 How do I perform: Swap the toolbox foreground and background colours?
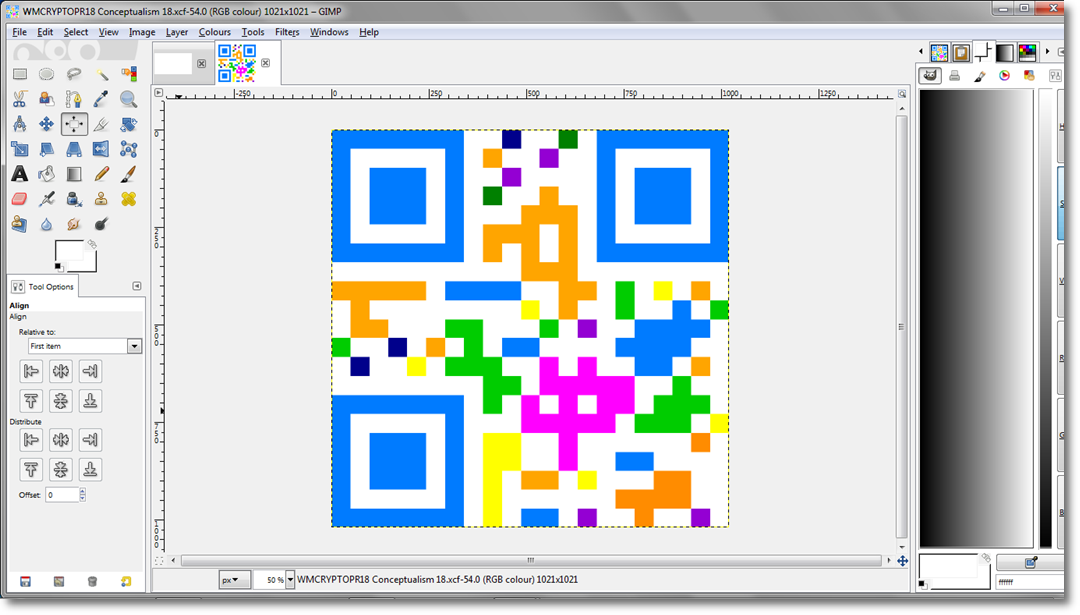click(92, 244)
